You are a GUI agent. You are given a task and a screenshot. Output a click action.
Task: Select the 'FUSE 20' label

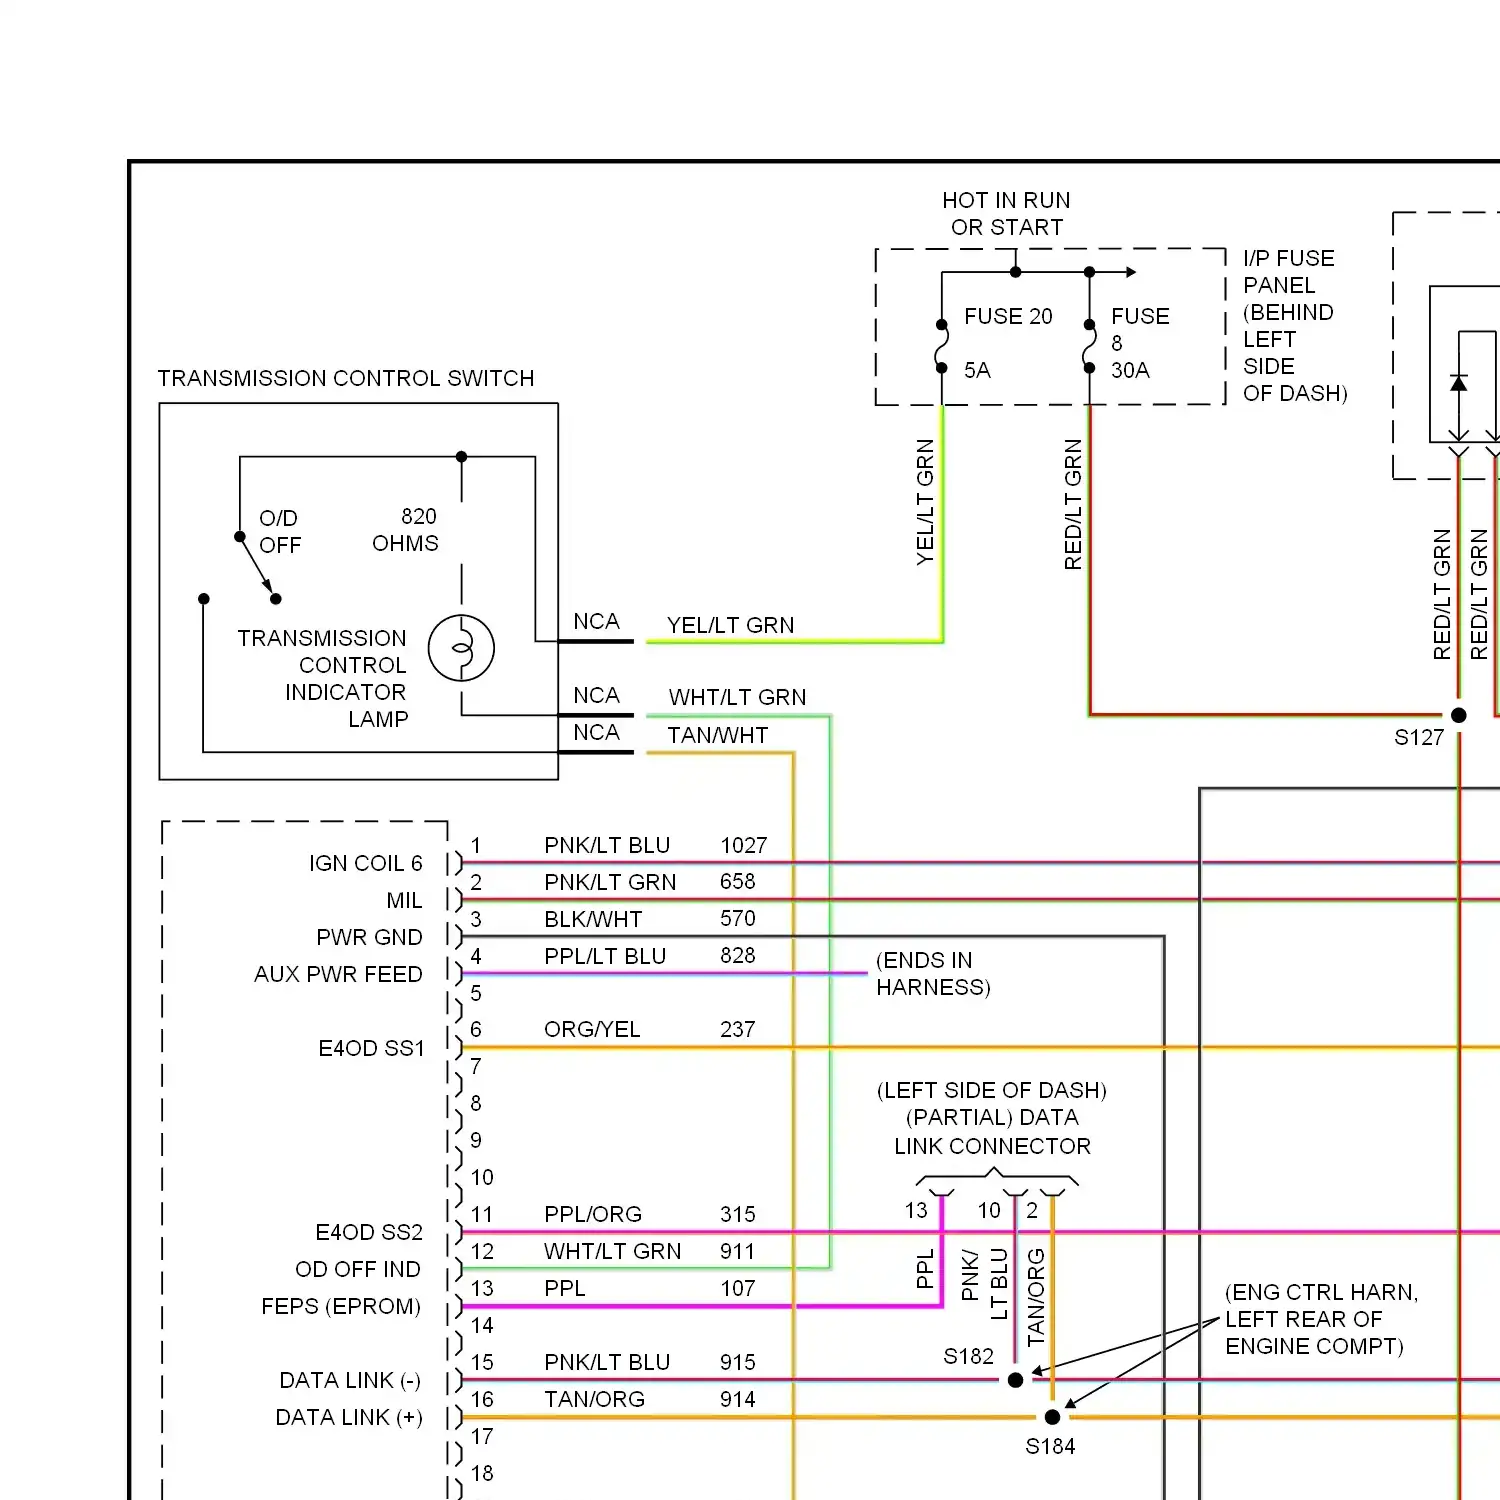tap(1008, 316)
